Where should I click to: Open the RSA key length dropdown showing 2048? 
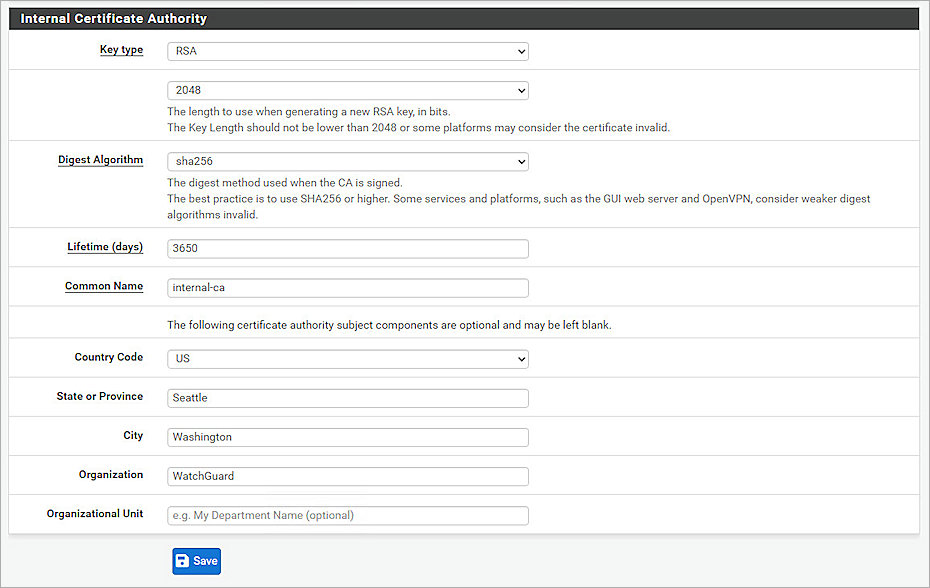(x=347, y=90)
